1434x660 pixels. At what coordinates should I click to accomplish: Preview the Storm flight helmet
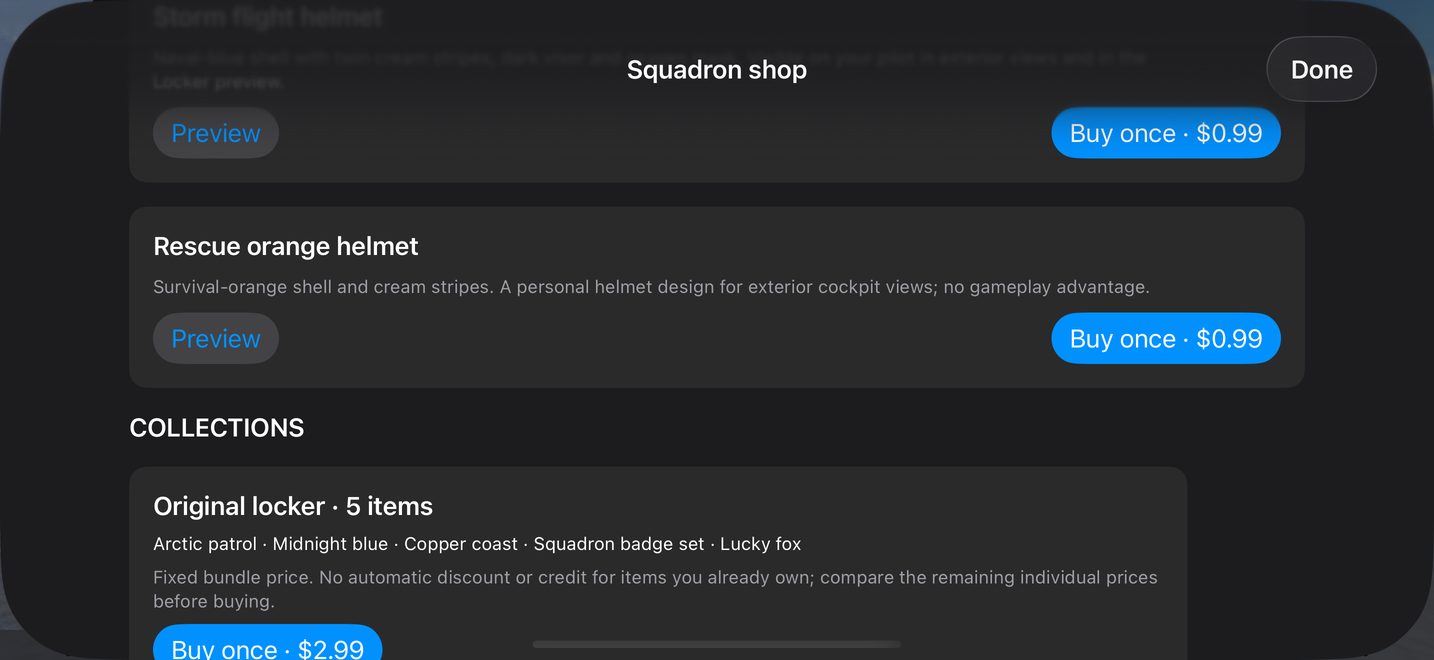tap(216, 133)
